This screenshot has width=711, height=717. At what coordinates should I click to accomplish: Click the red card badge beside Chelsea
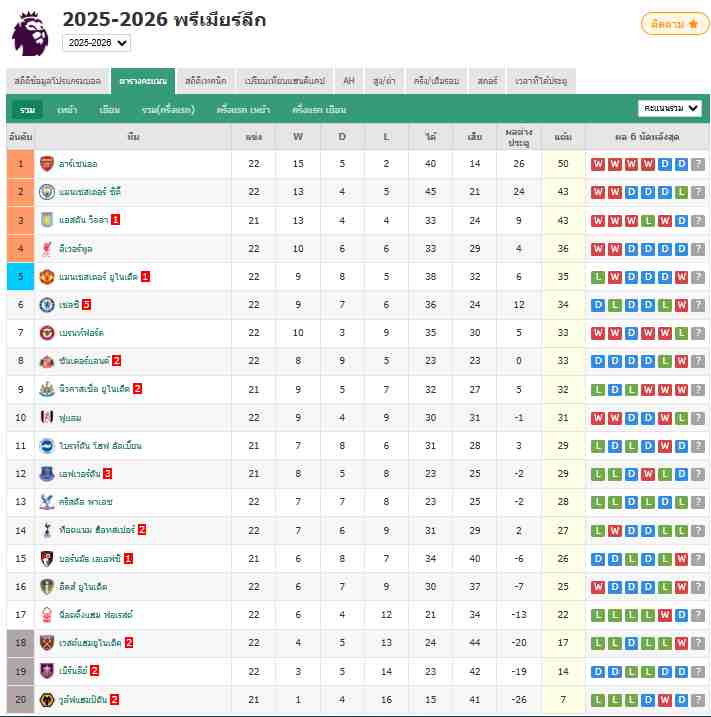(x=88, y=304)
